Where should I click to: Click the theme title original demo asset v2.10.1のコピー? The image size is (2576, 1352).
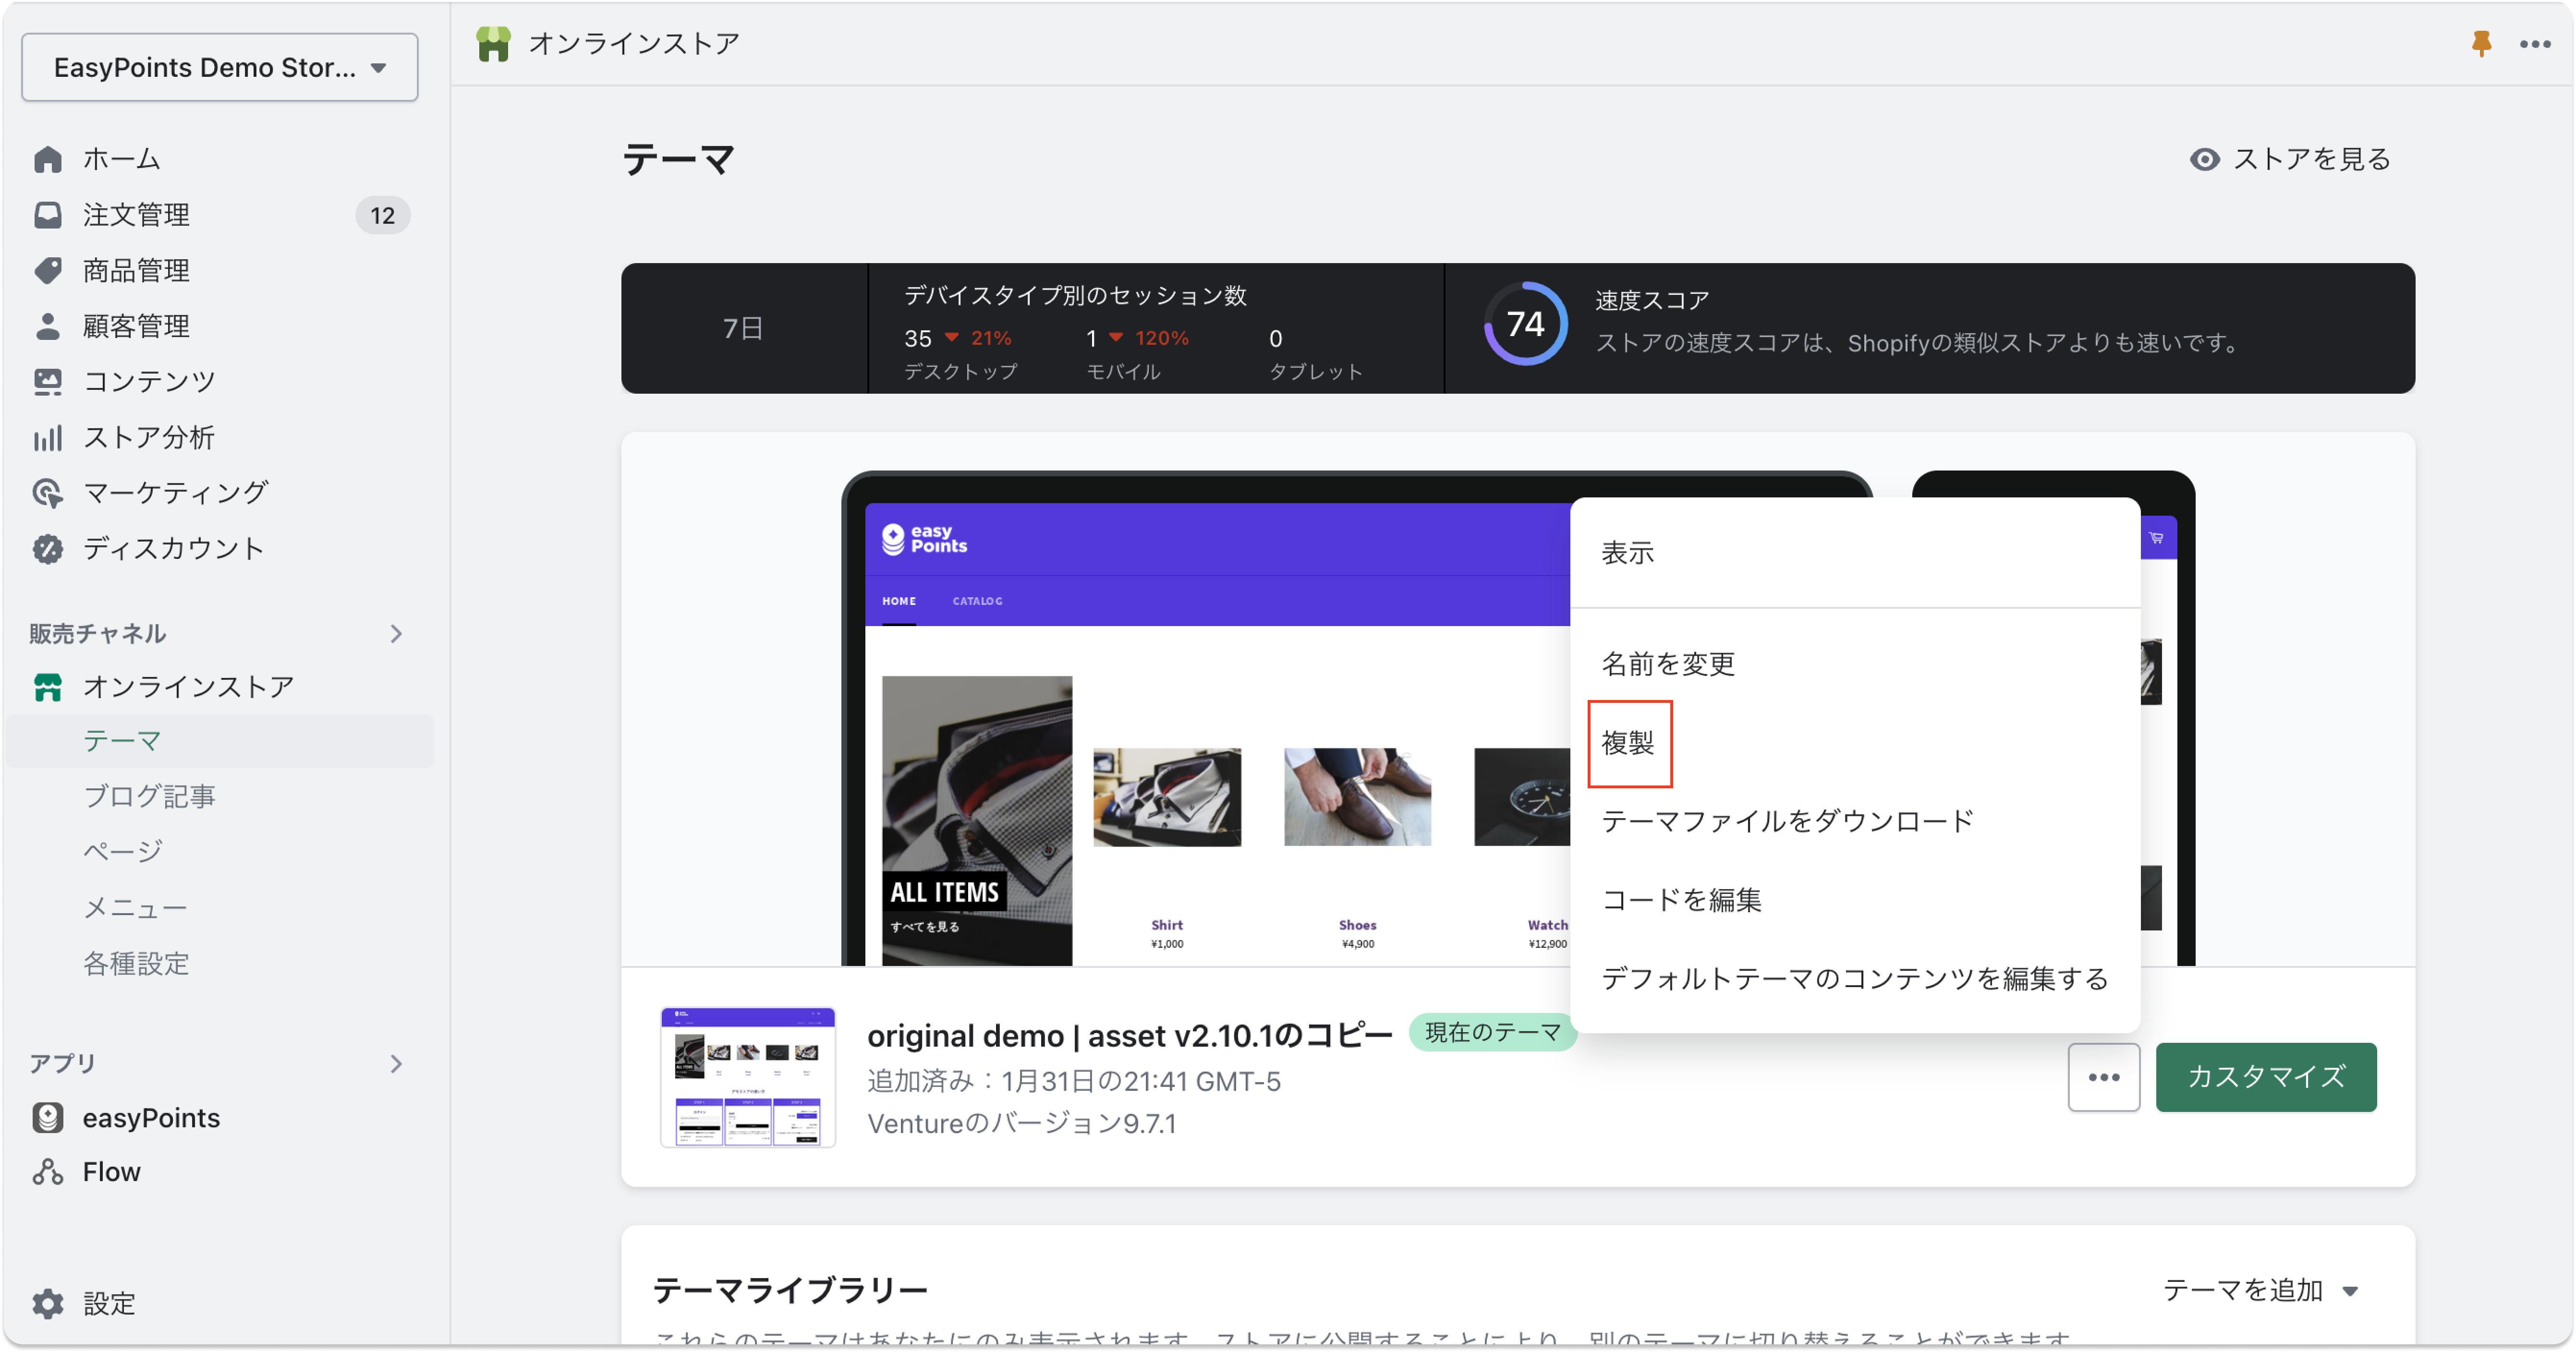click(x=1129, y=1036)
